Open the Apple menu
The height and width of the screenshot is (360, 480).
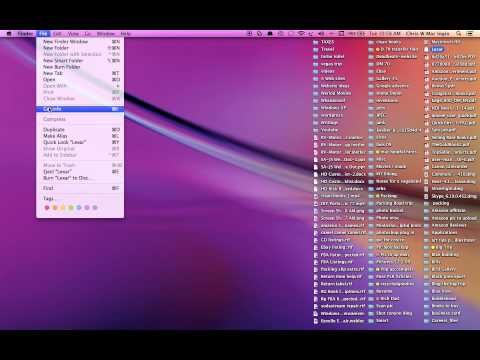point(9,34)
